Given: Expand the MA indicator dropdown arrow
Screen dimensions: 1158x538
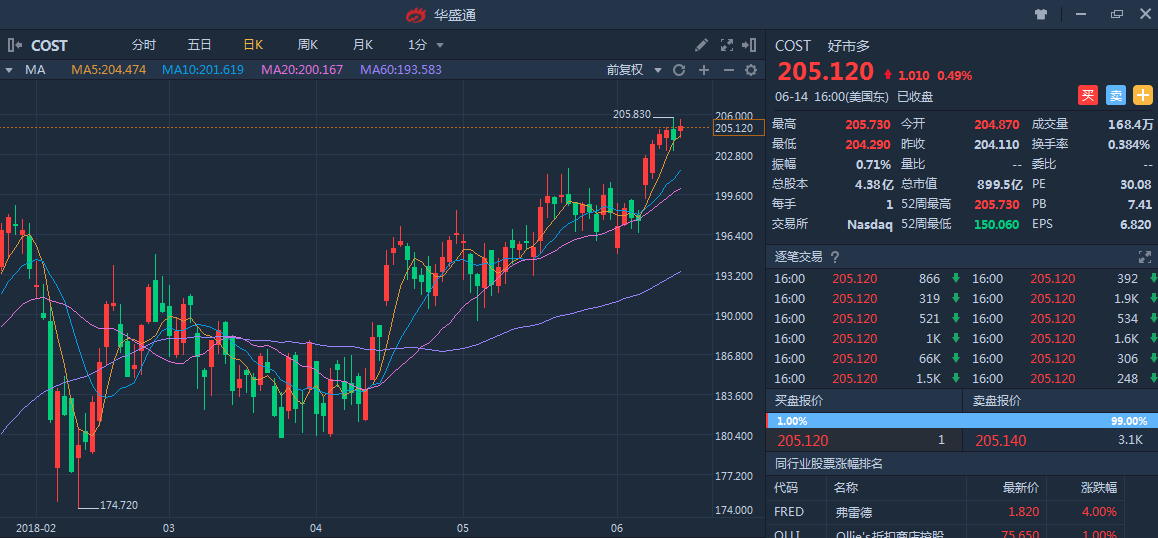Looking at the screenshot, I should pos(9,70).
